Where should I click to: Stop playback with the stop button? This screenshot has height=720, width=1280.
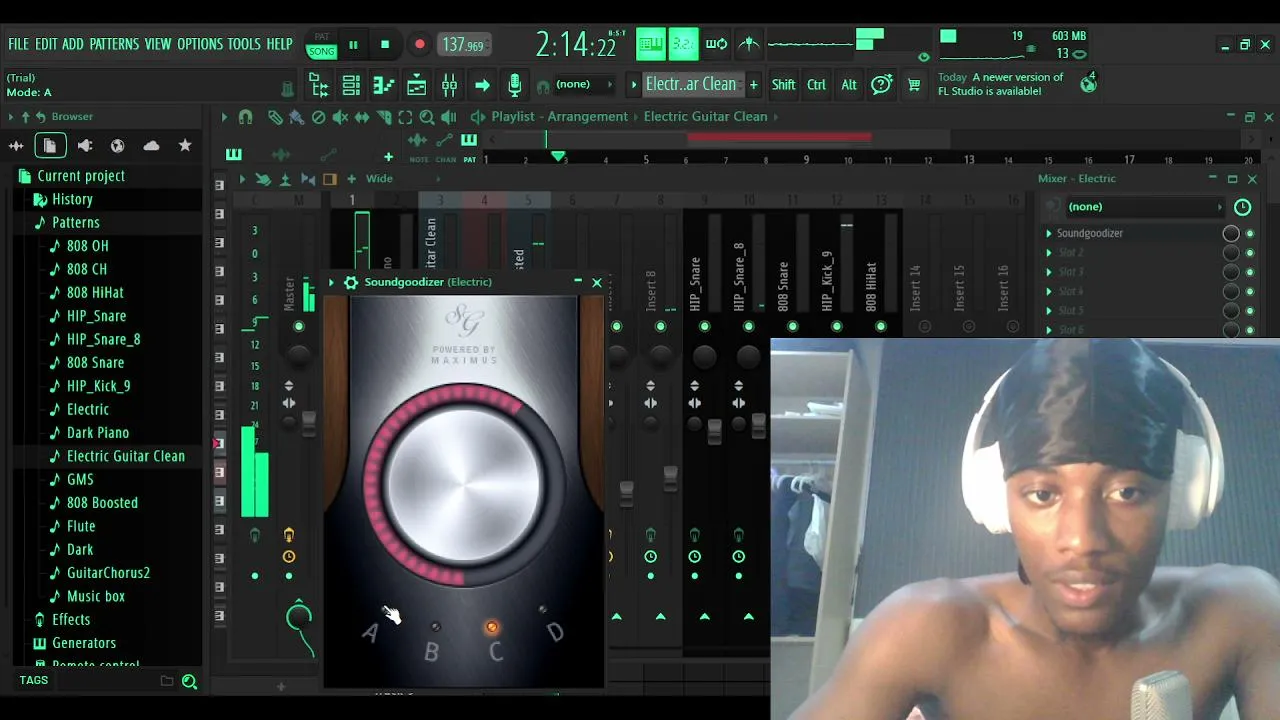point(385,44)
